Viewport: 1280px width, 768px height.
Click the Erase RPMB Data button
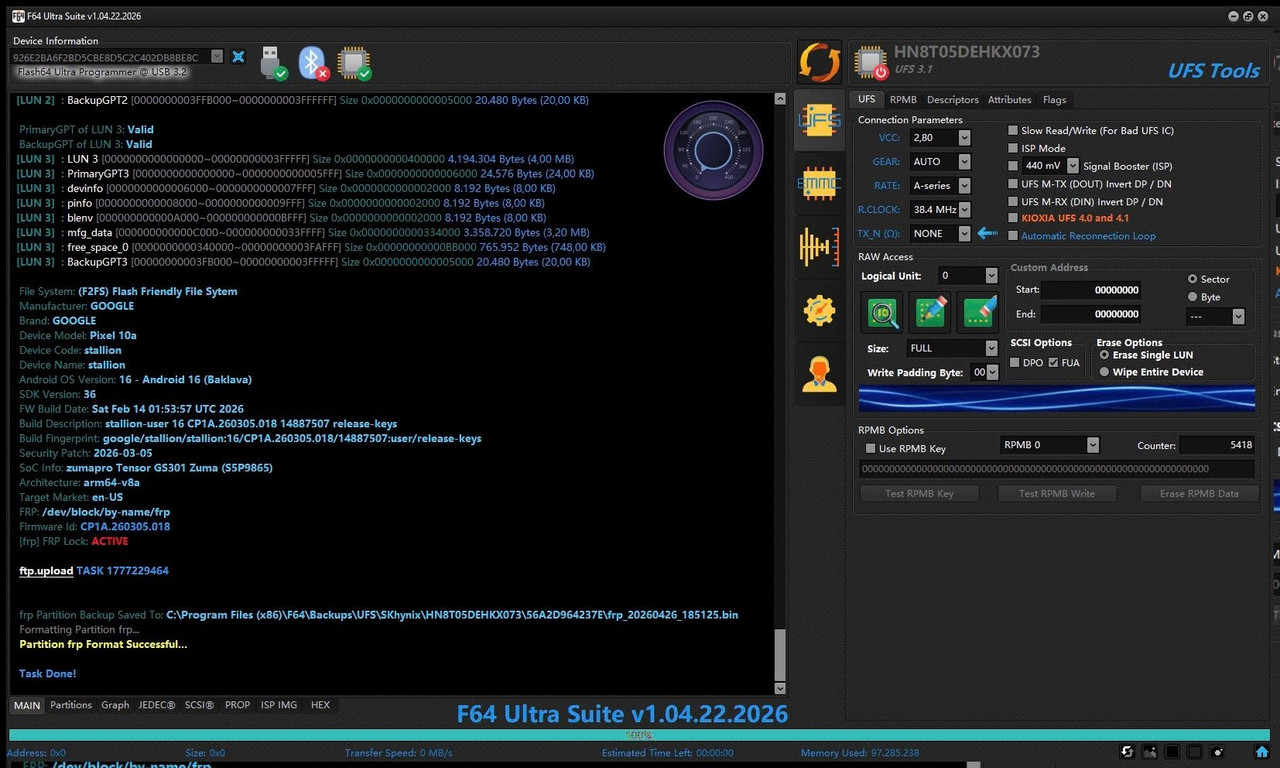pyautogui.click(x=1198, y=494)
